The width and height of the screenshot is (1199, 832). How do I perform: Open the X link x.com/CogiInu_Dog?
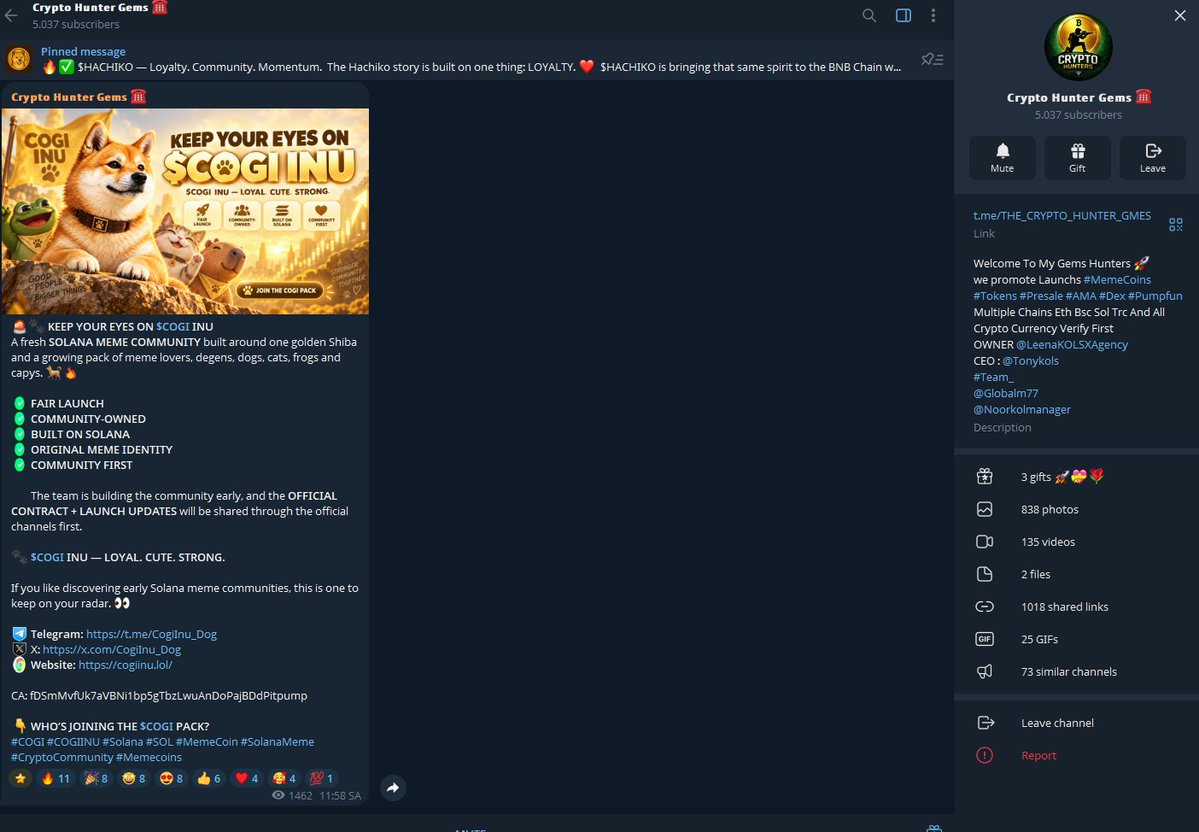click(112, 649)
